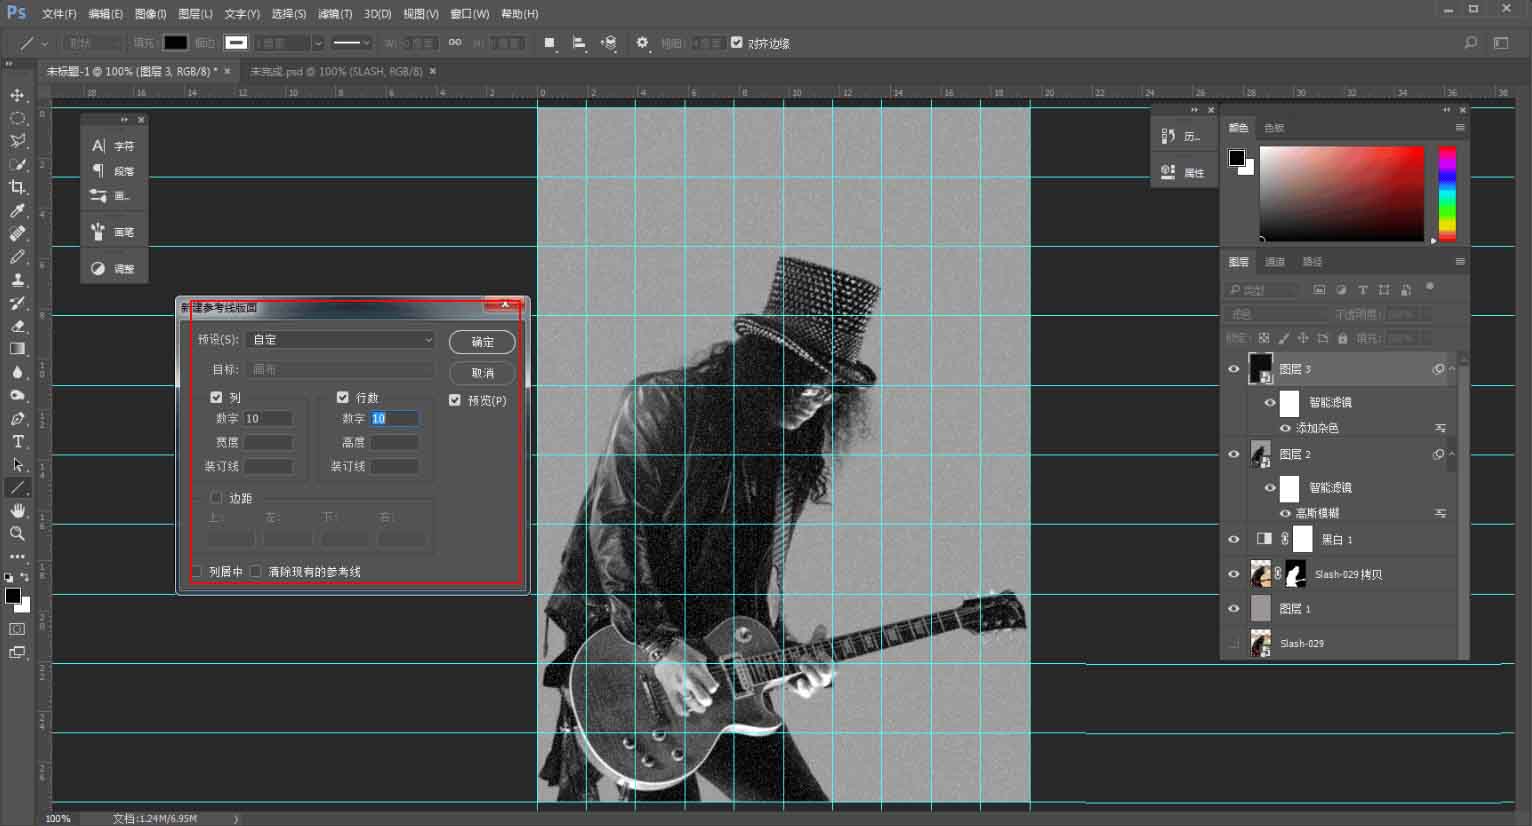Select the Line tool in the toolbar
This screenshot has width=1532, height=826.
[x=17, y=488]
